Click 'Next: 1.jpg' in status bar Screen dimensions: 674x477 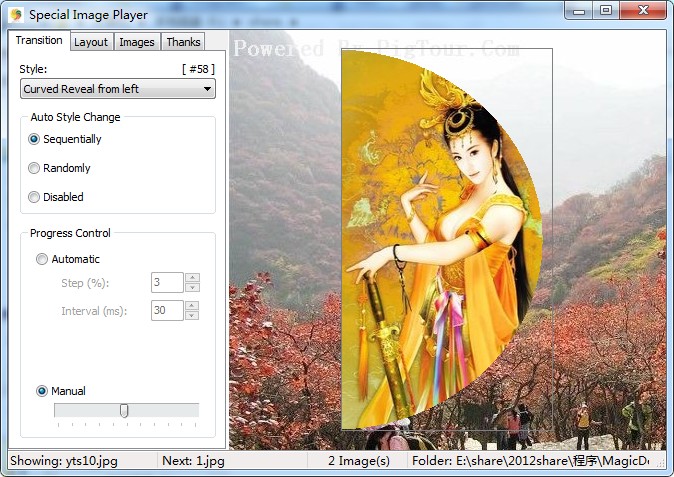193,461
